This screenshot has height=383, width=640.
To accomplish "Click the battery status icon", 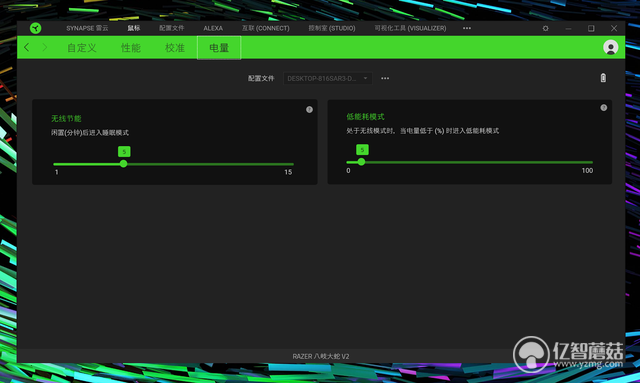I will point(603,78).
